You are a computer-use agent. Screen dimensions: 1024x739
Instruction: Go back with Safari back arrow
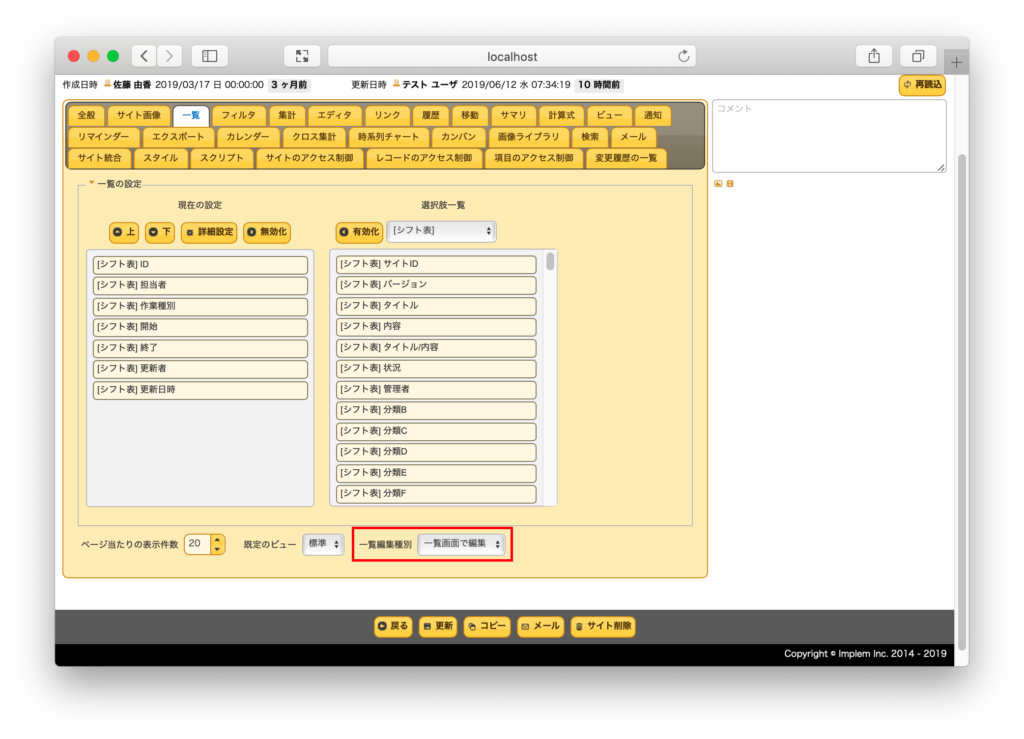[x=144, y=56]
